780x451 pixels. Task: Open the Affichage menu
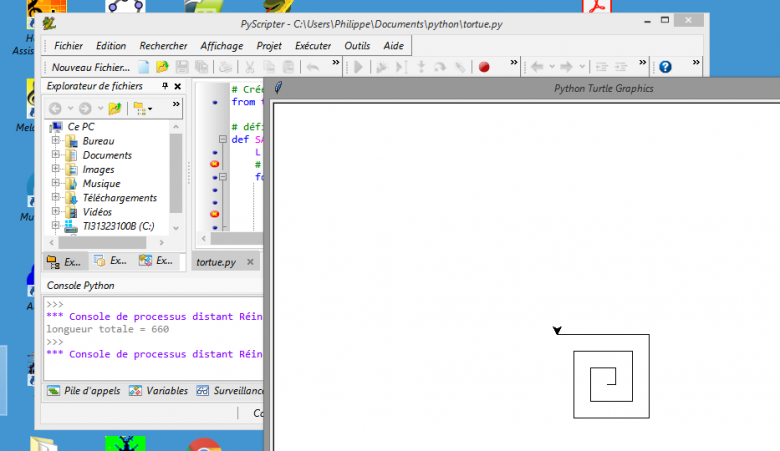221,45
